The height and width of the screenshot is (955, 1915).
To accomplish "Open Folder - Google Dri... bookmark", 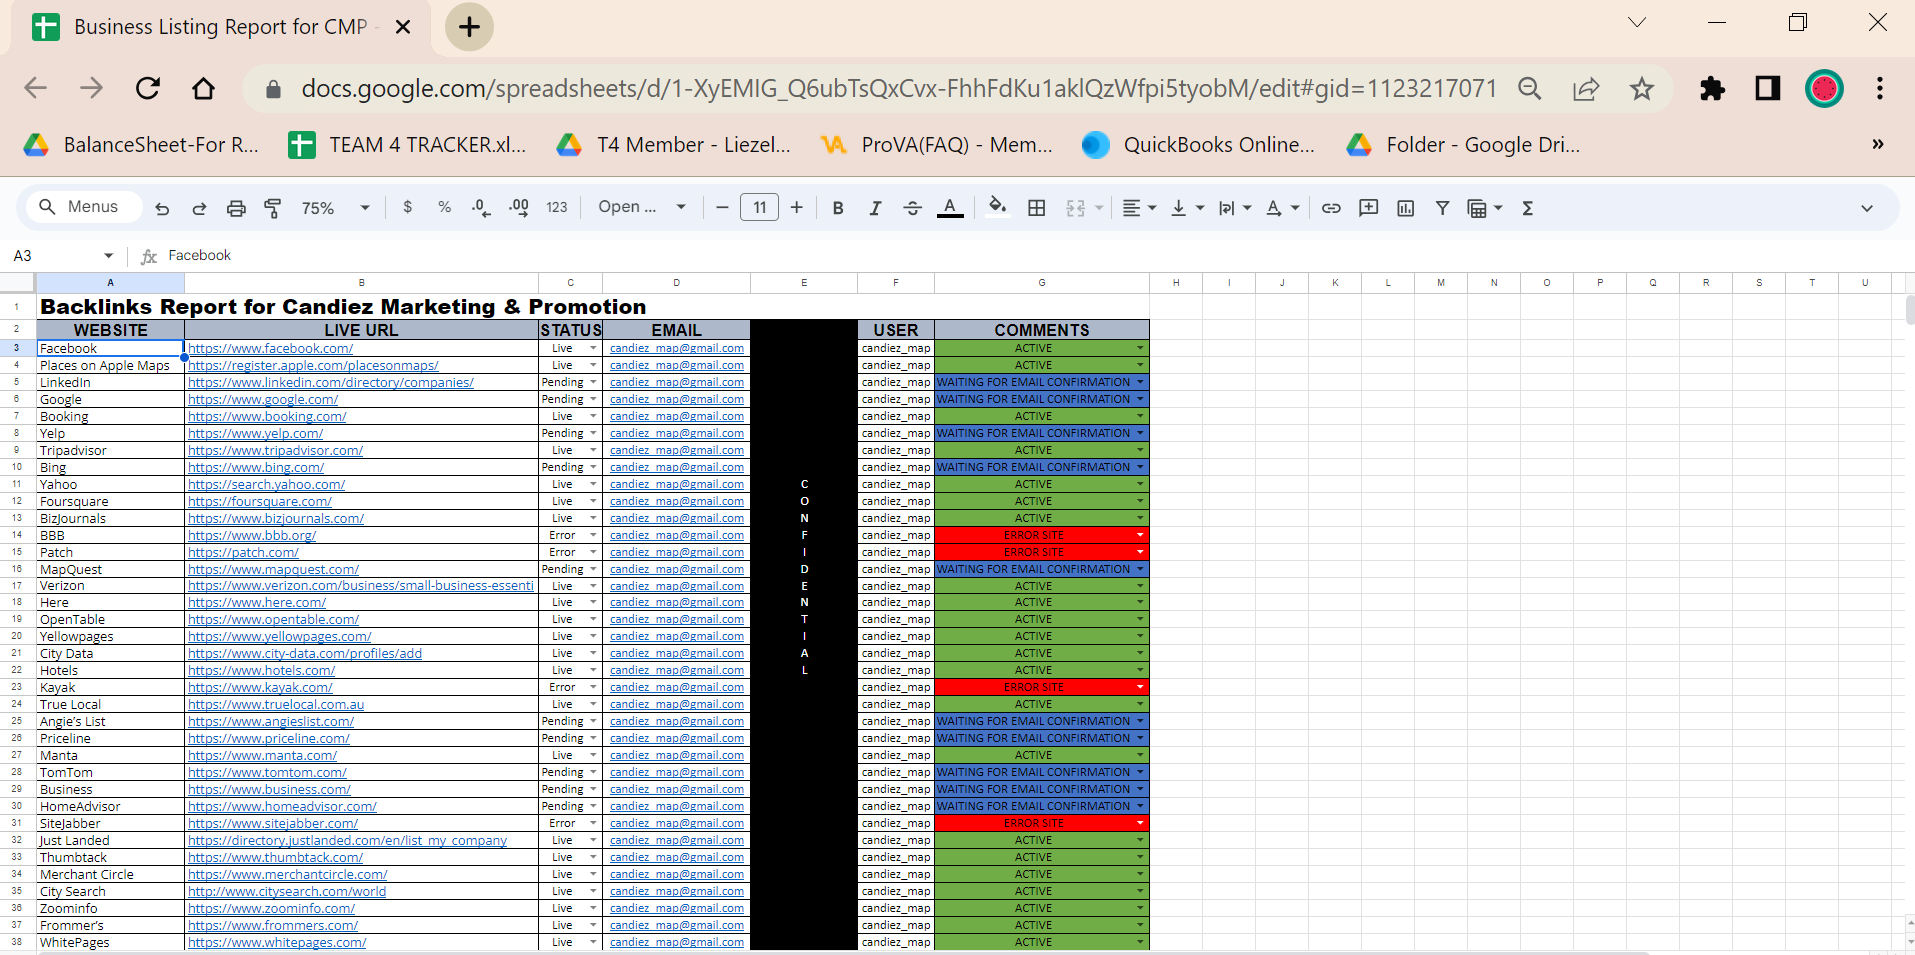I will [1463, 145].
